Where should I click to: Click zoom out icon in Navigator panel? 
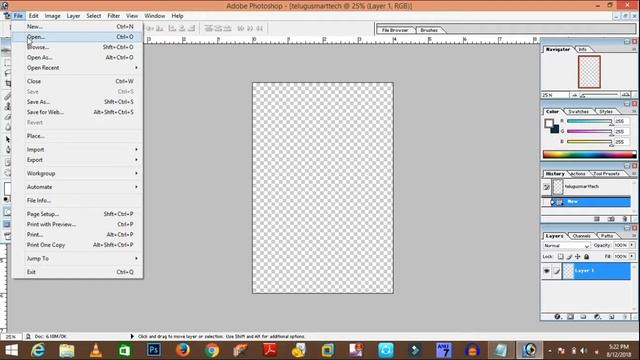575,95
